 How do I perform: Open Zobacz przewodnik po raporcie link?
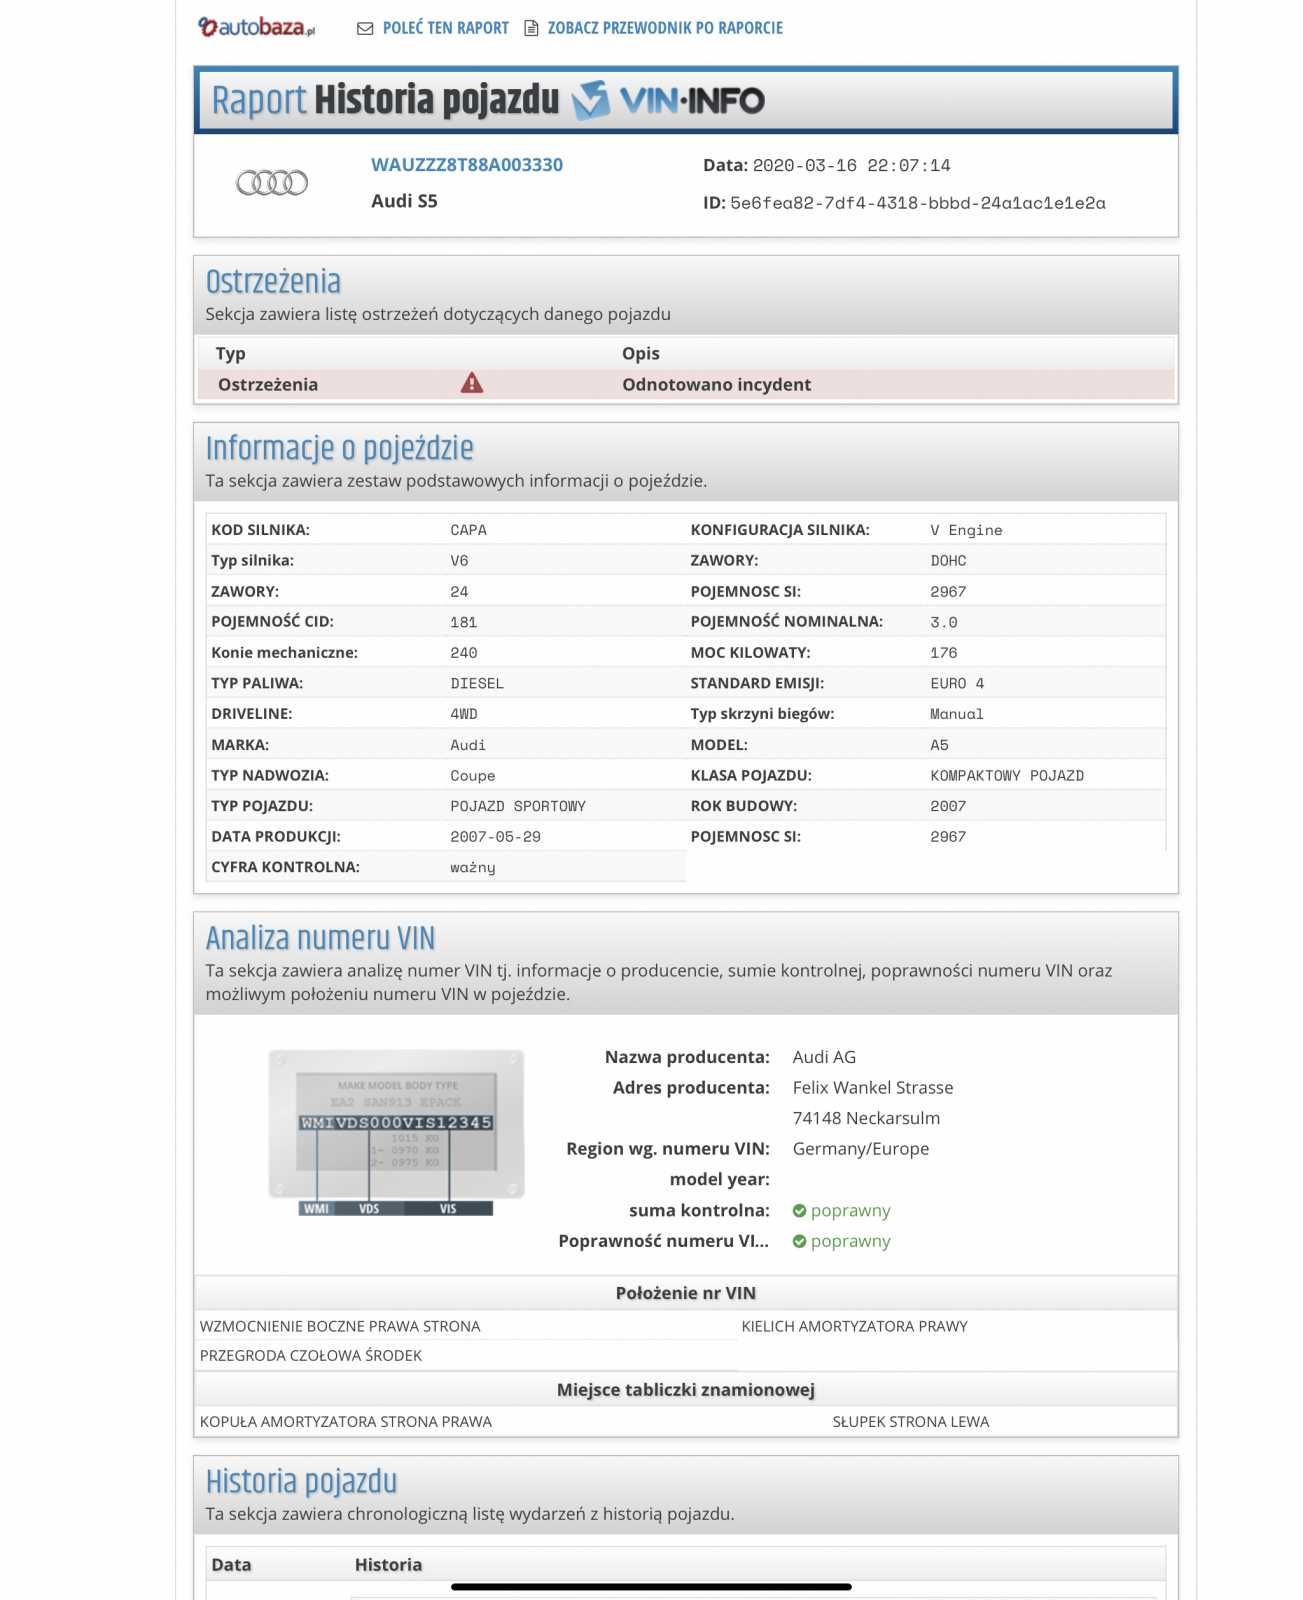[665, 28]
